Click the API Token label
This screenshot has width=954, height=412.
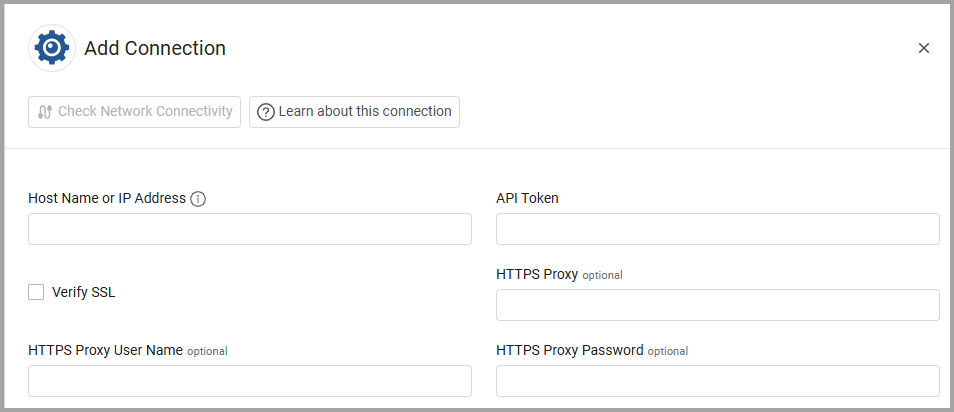527,198
